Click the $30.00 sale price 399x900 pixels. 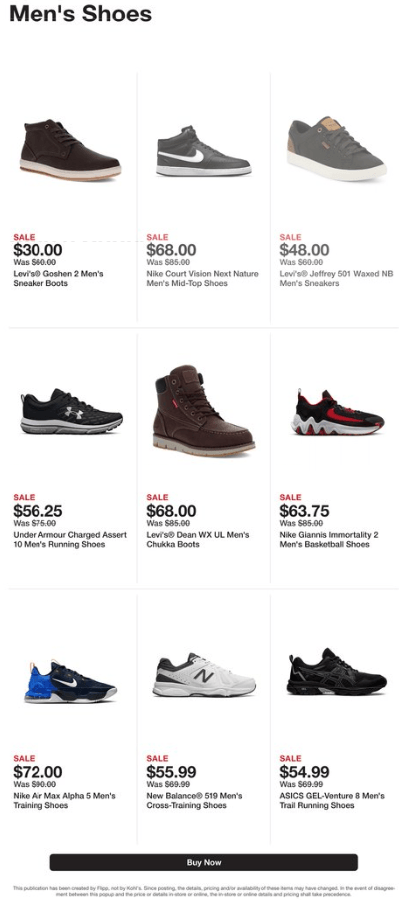coord(38,250)
